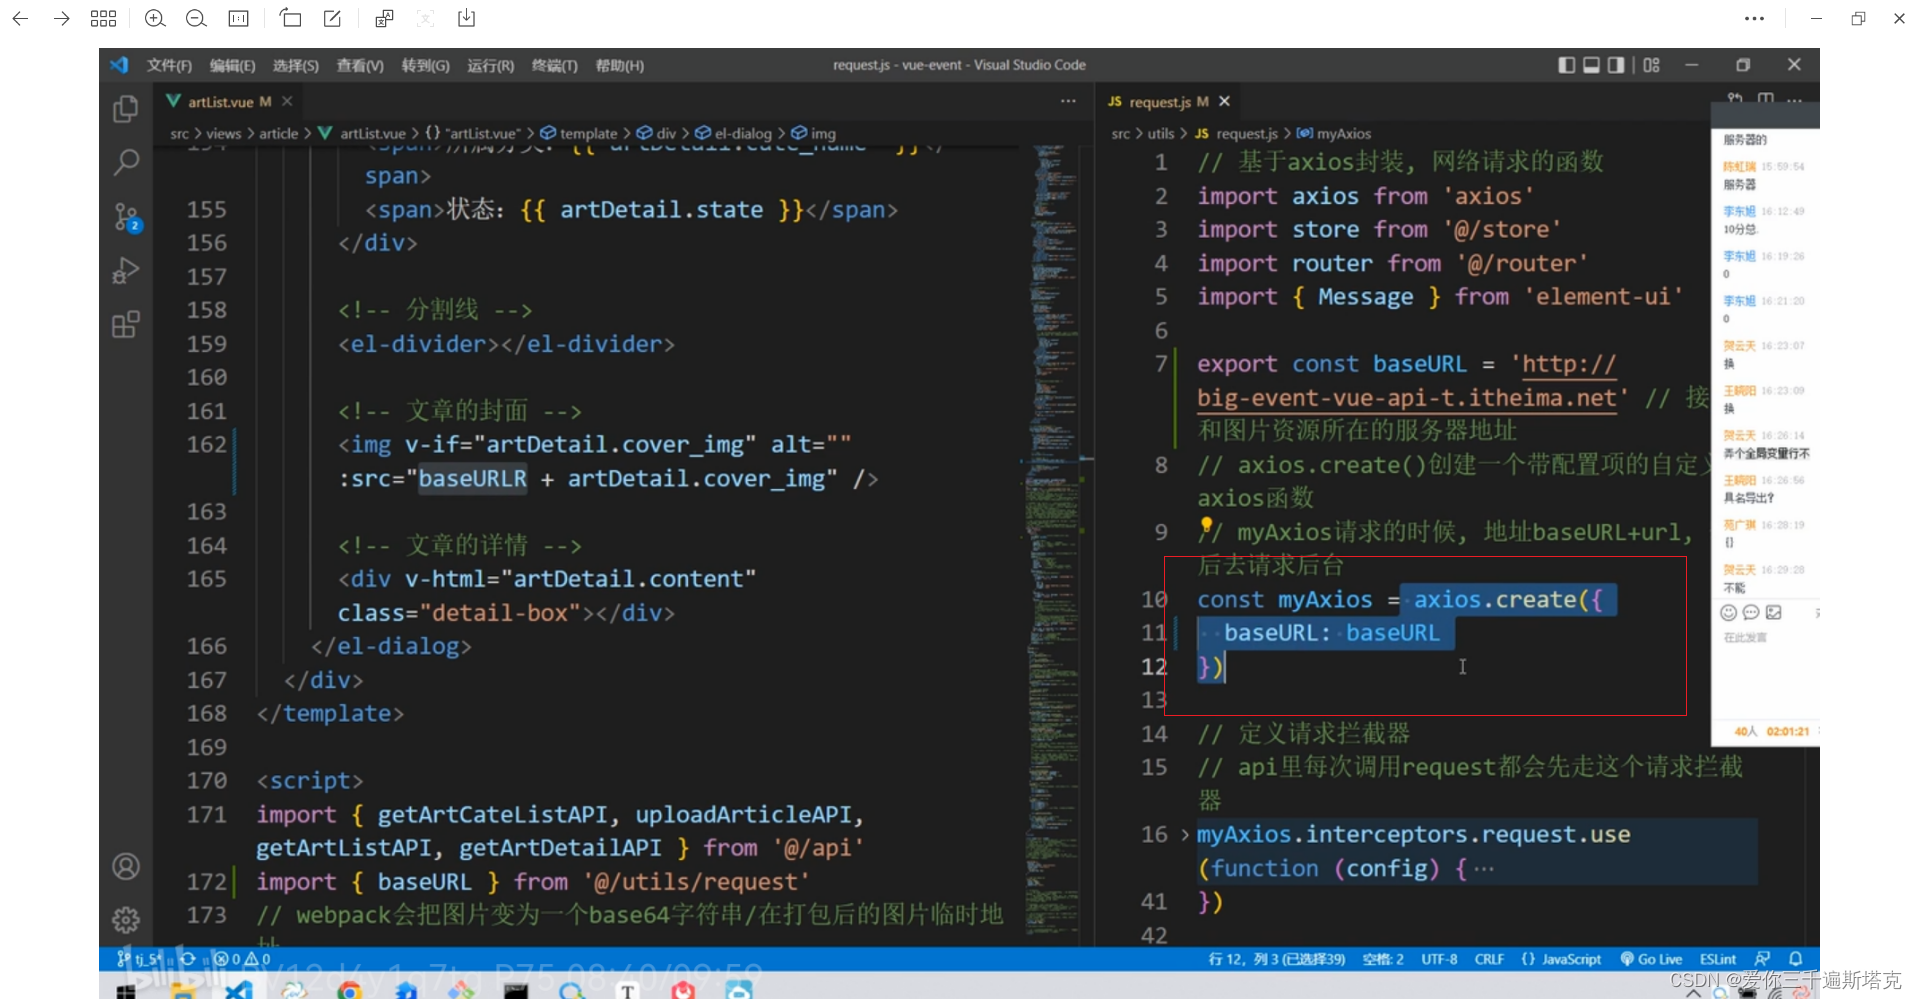Open 终端(T) menu
The height and width of the screenshot is (999, 1917).
(555, 65)
